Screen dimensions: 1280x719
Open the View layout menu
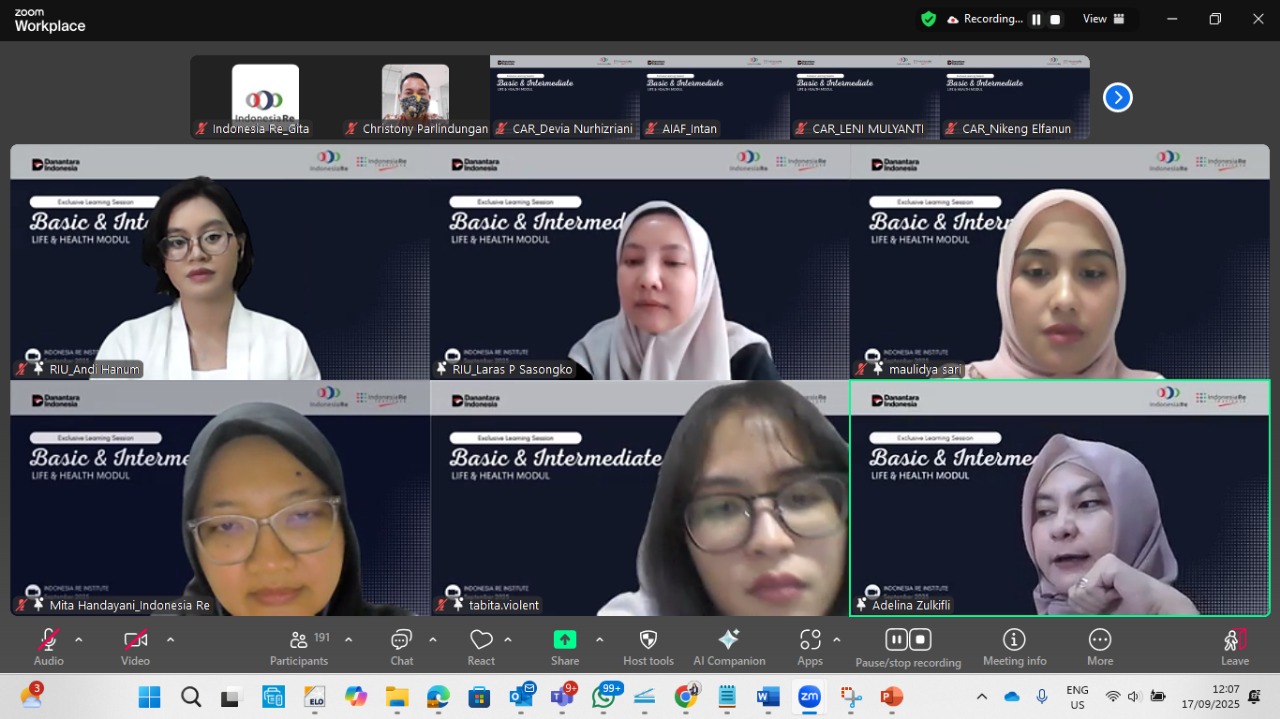[x=1104, y=19]
